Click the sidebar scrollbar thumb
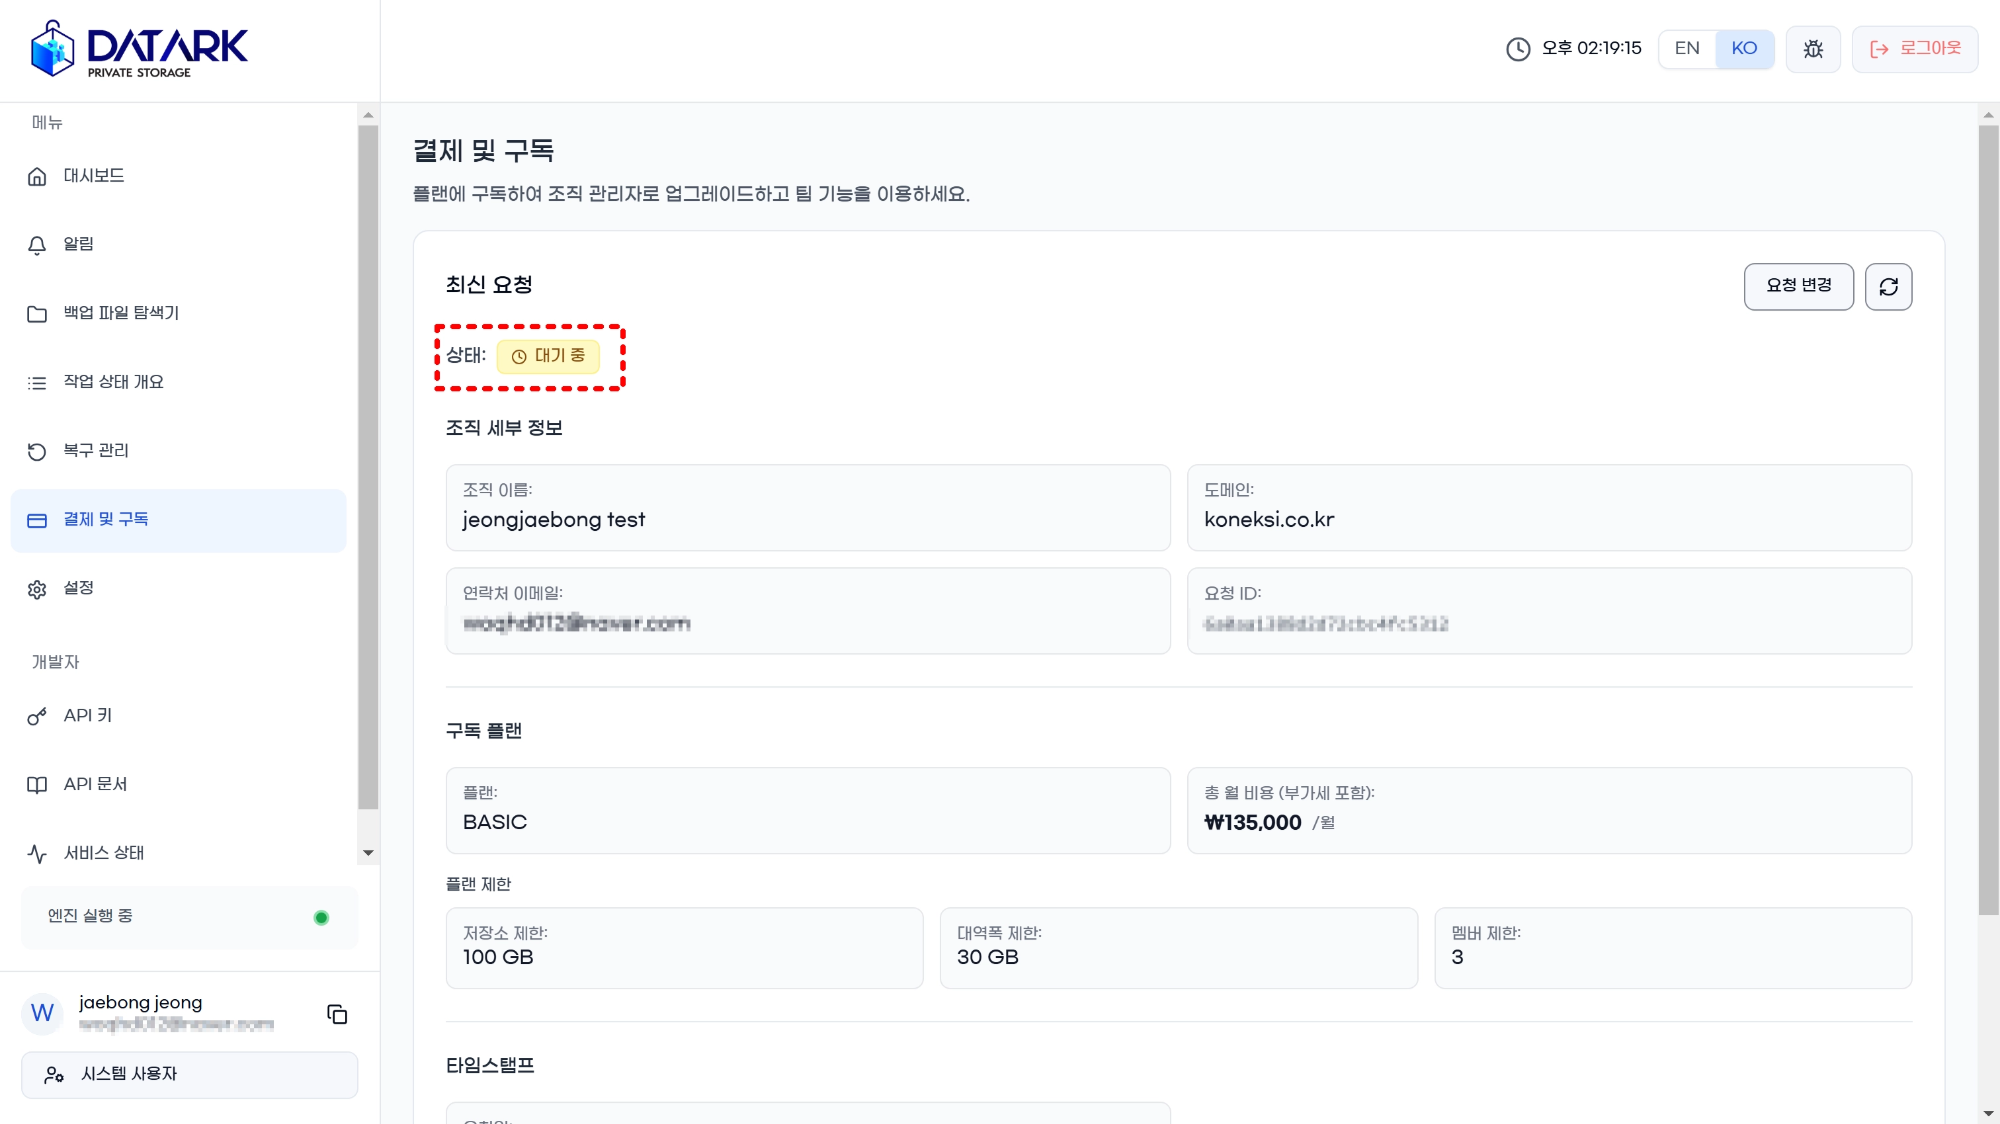2000x1124 pixels. (x=368, y=467)
